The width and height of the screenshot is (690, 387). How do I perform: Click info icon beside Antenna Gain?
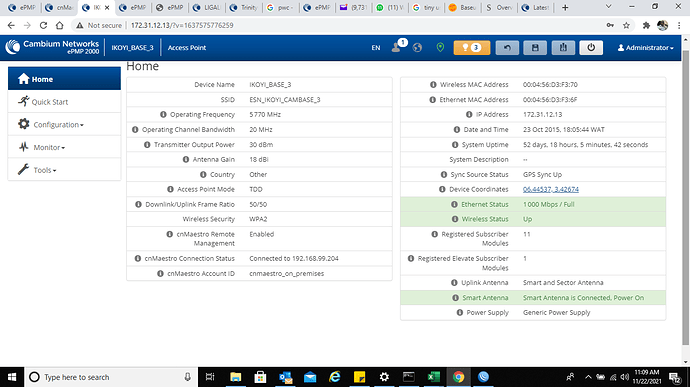pyautogui.click(x=186, y=159)
